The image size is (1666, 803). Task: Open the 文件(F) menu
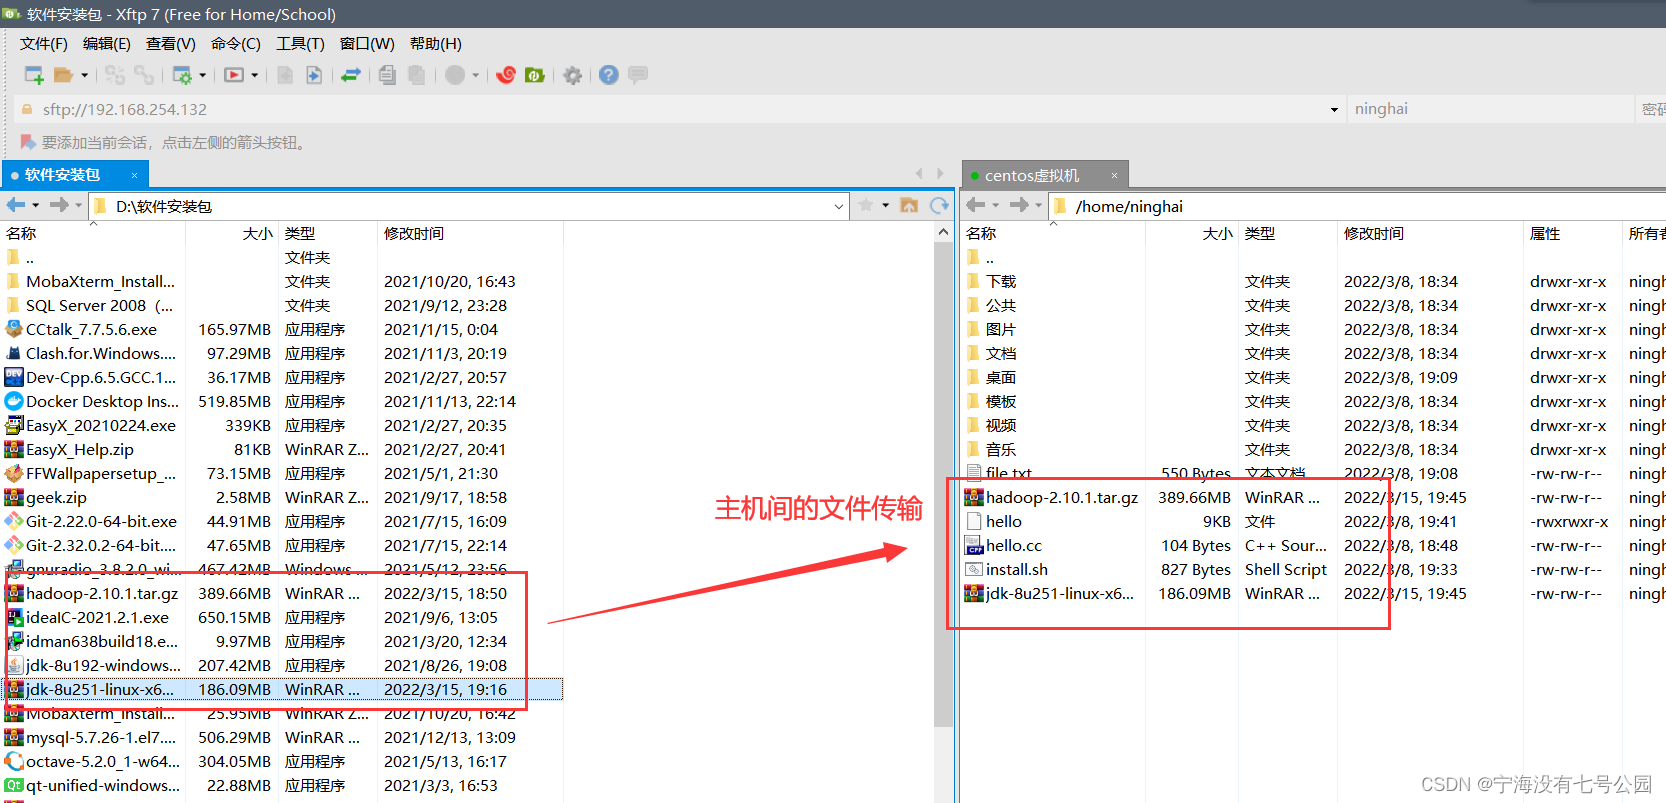(44, 43)
